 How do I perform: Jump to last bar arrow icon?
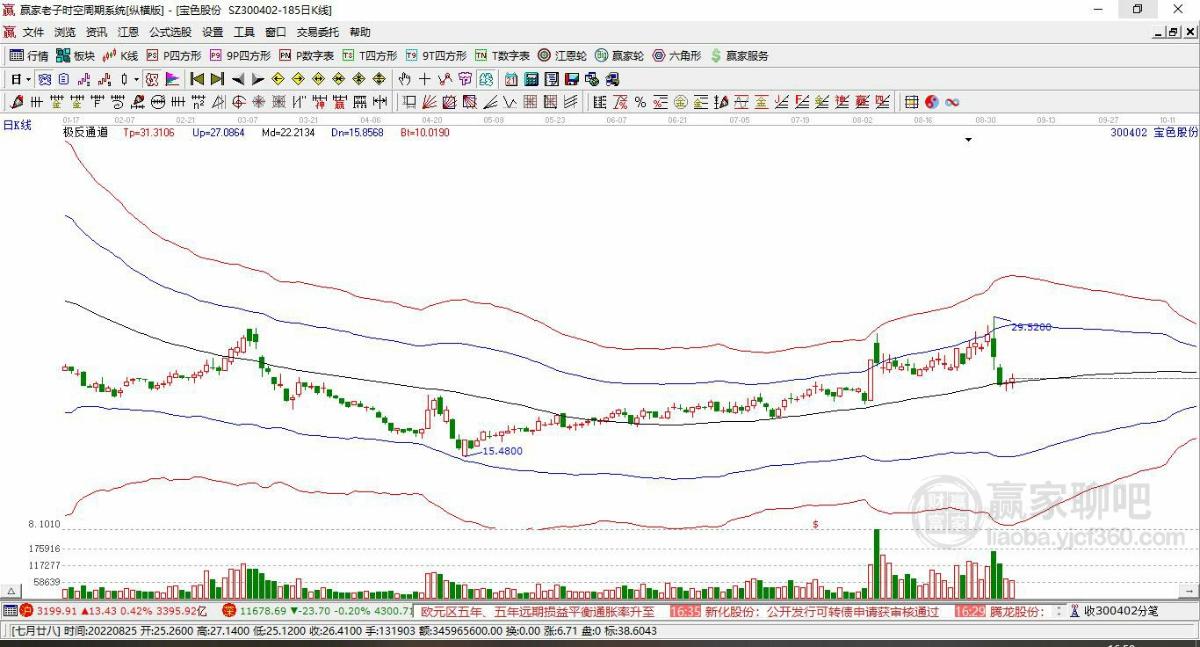click(x=217, y=78)
